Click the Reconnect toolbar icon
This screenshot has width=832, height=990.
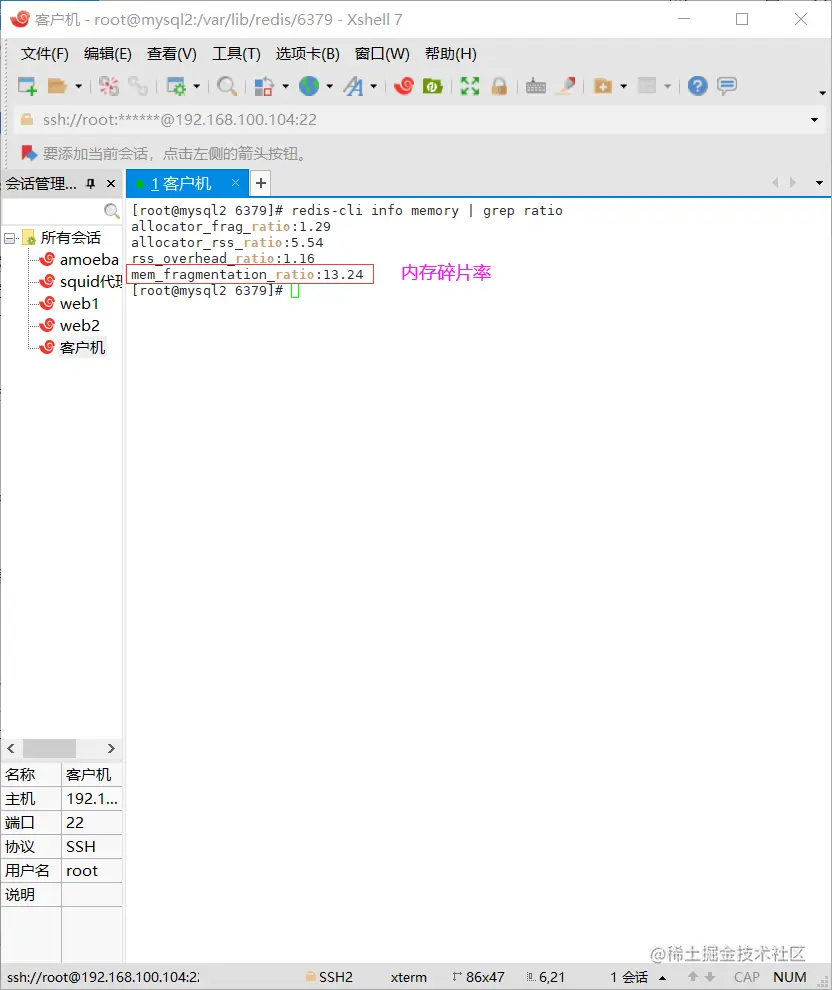point(138,86)
